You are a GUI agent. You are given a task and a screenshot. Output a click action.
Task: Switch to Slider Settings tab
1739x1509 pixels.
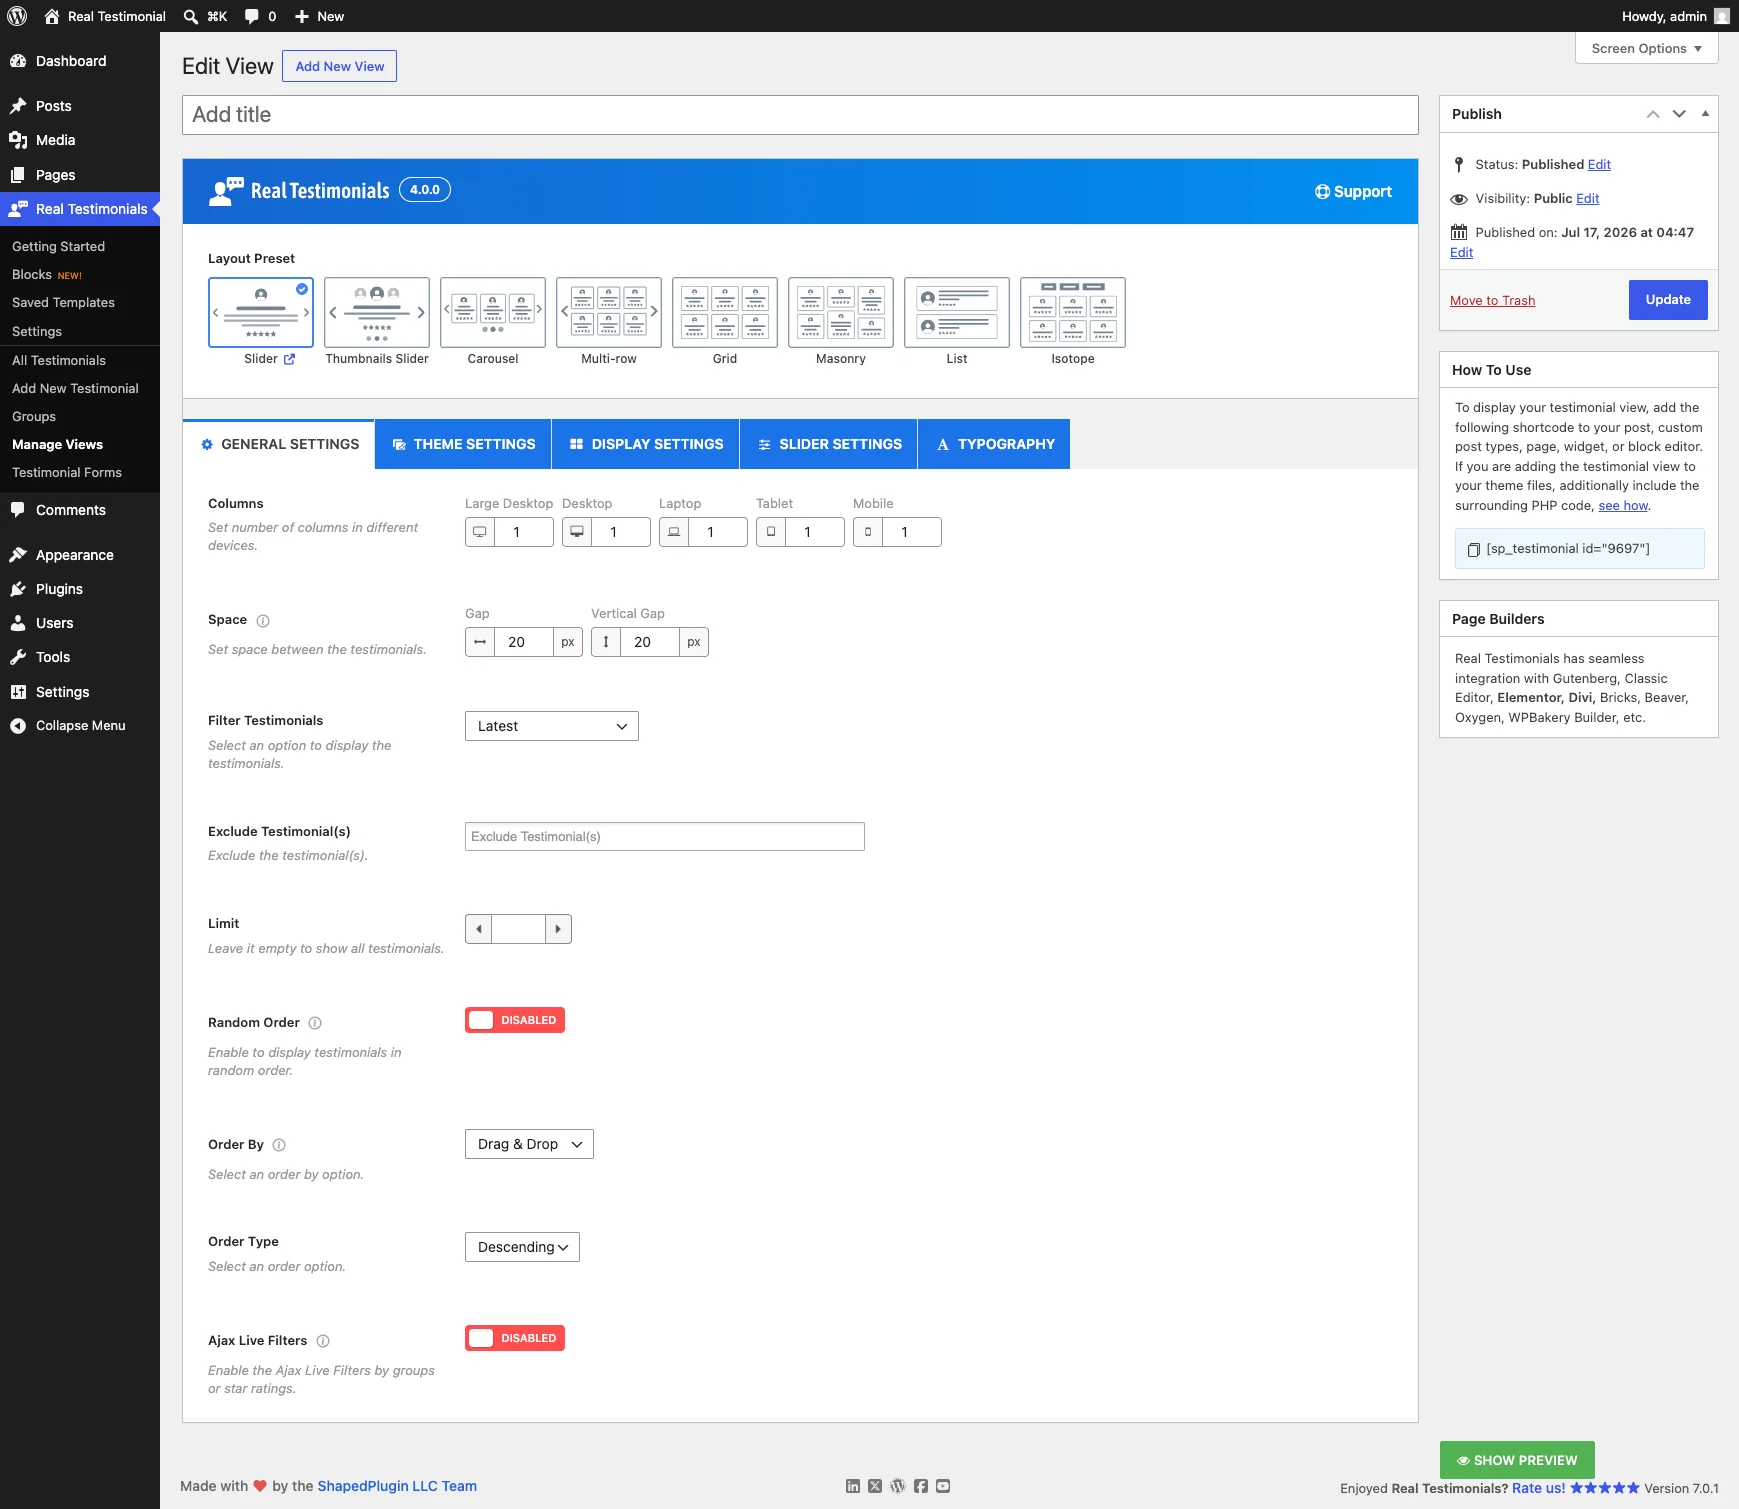[x=829, y=444]
